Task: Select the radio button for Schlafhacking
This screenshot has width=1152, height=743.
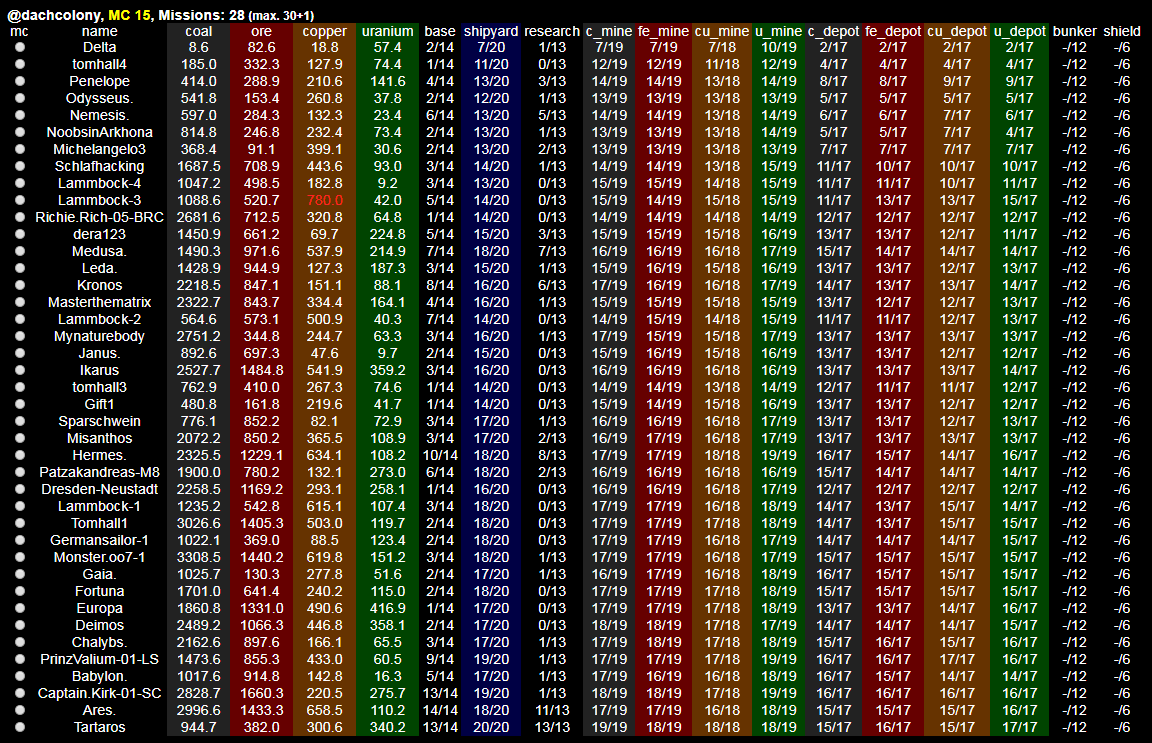Action: tap(20, 166)
